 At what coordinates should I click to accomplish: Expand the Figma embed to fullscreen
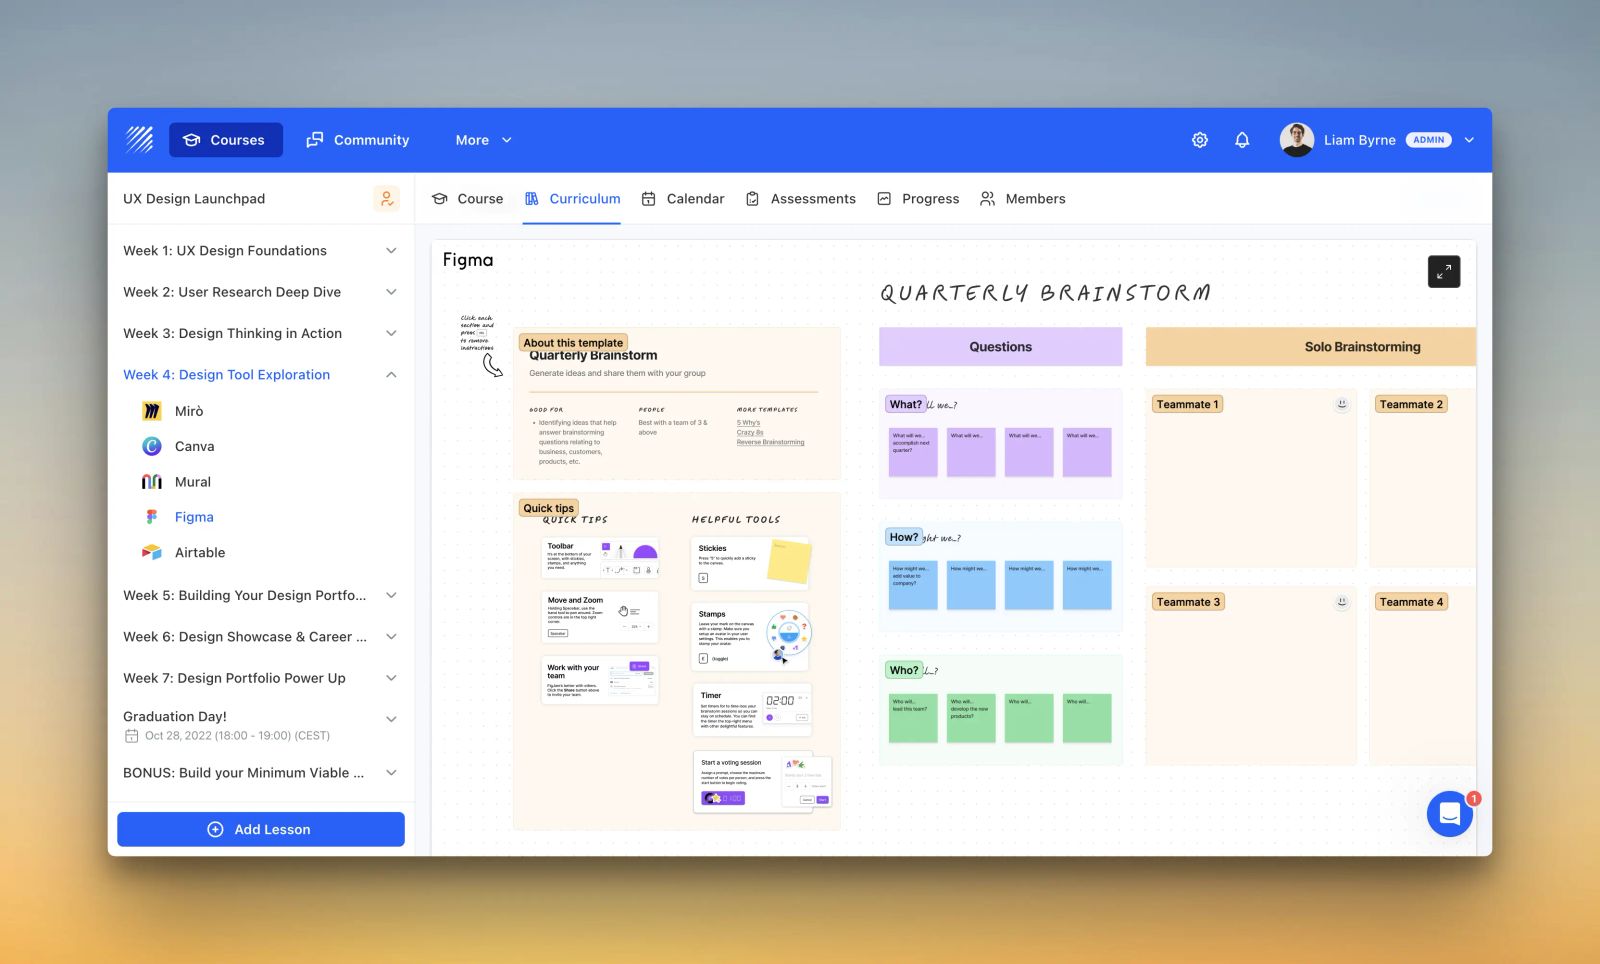(1444, 271)
